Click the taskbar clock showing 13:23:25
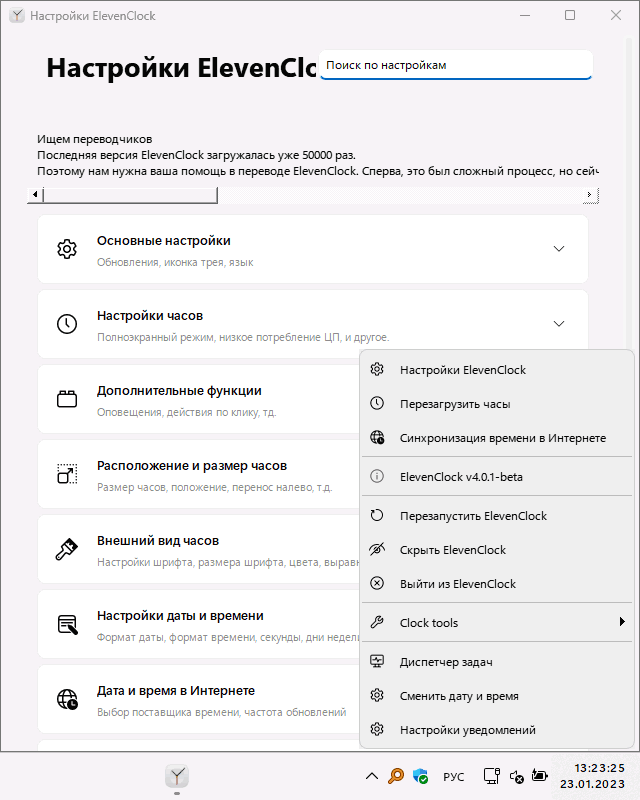Viewport: 640px width, 800px height. coord(593,776)
